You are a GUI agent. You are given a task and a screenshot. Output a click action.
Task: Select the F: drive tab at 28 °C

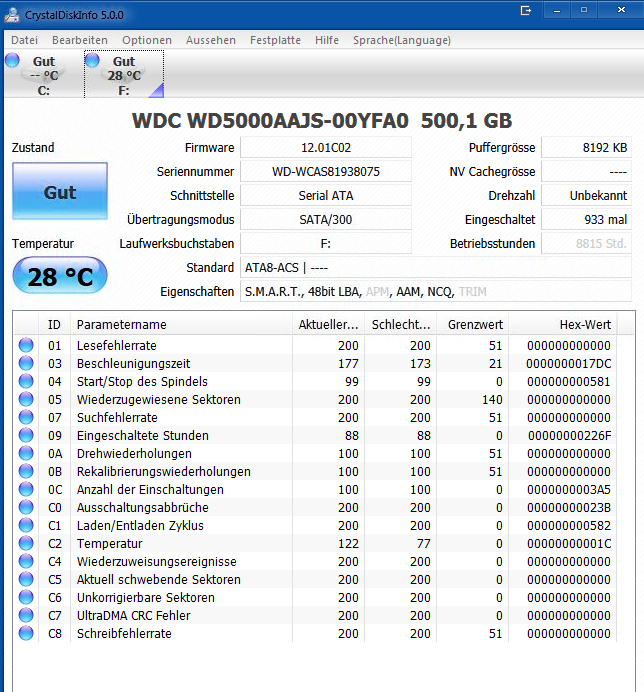124,75
